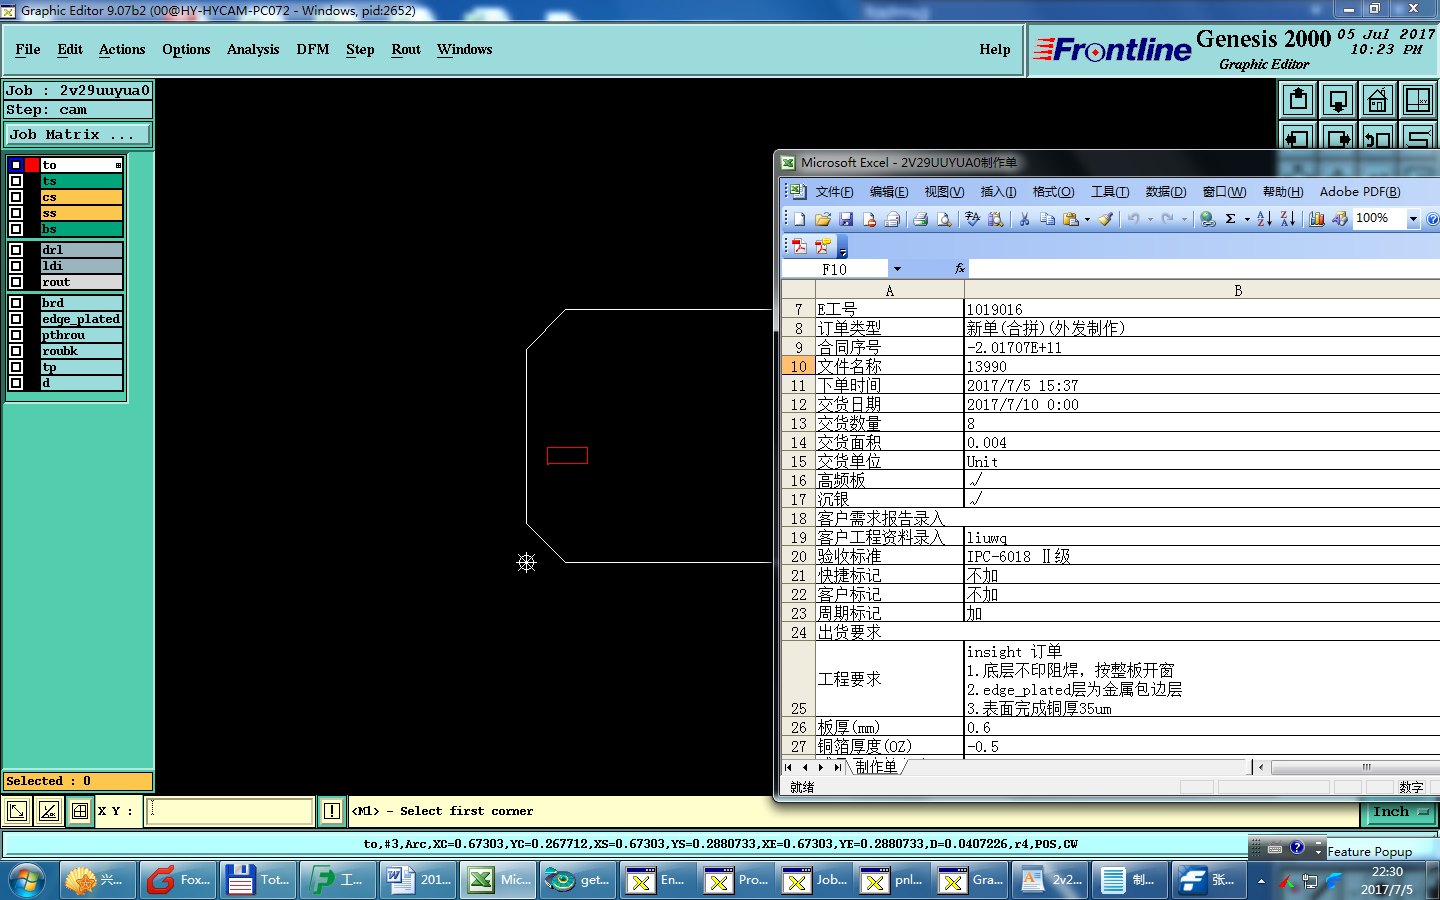Click the first Genesis top-right panel icon

click(x=1298, y=100)
